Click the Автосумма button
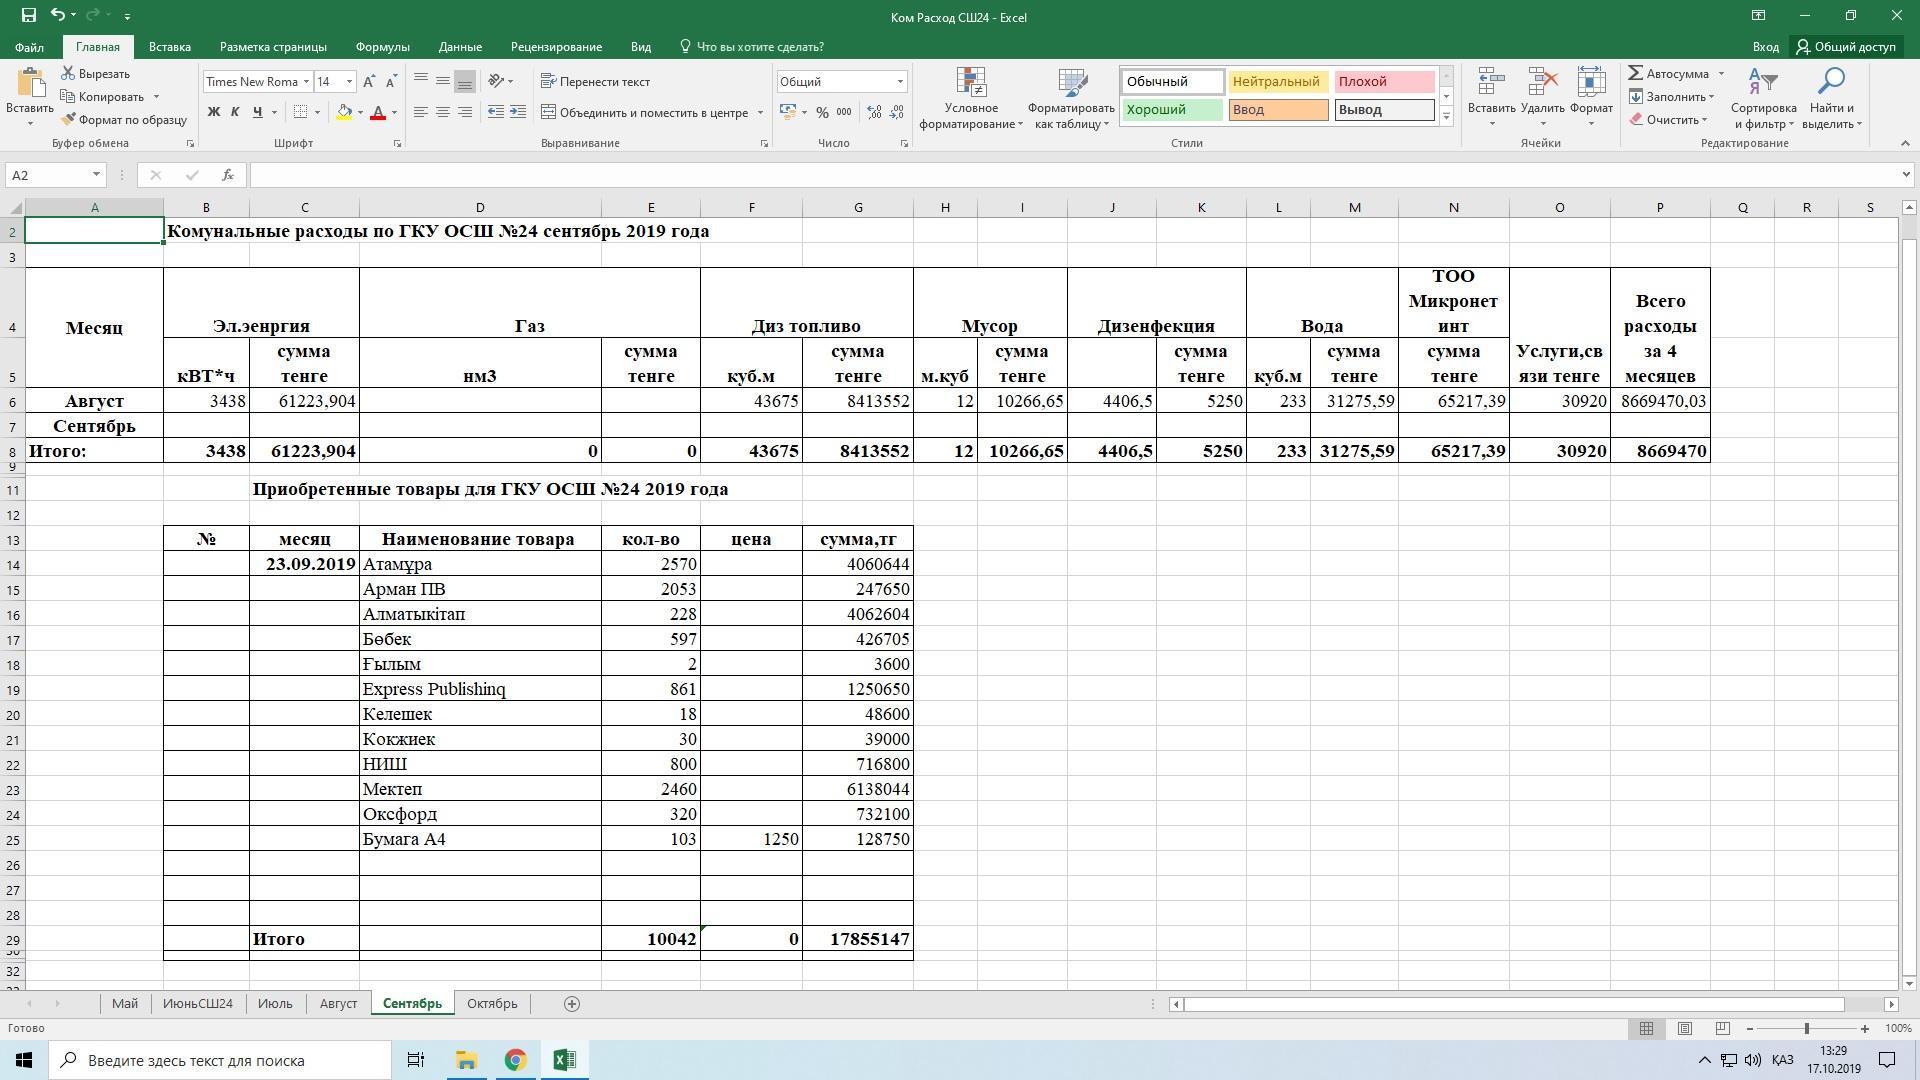 [x=1668, y=74]
